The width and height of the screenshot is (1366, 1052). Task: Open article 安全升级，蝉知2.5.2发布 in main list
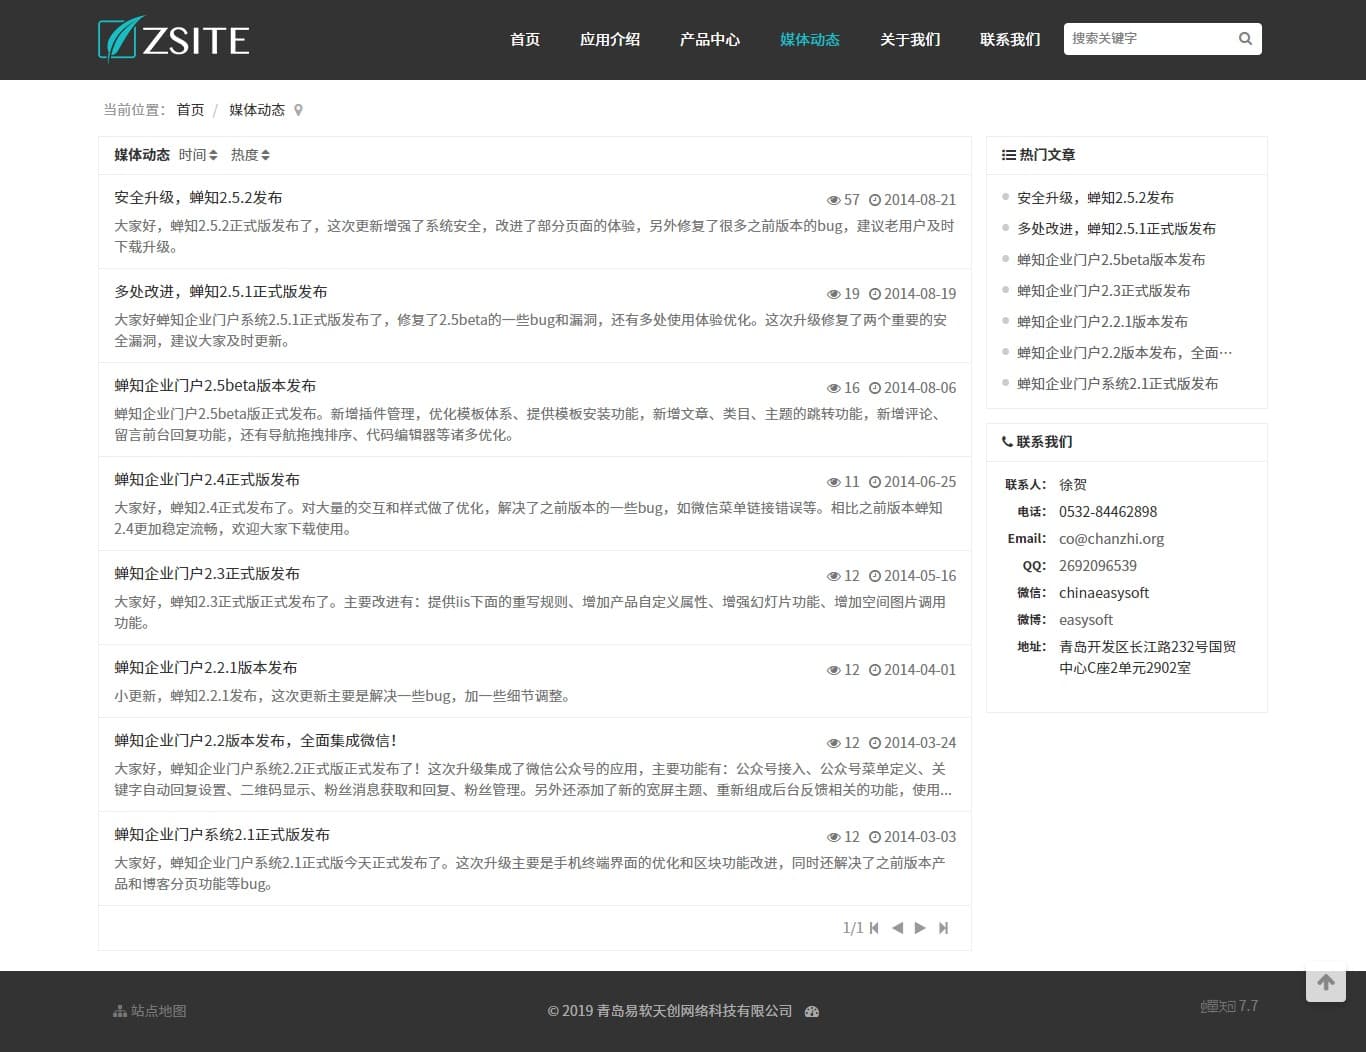click(198, 198)
